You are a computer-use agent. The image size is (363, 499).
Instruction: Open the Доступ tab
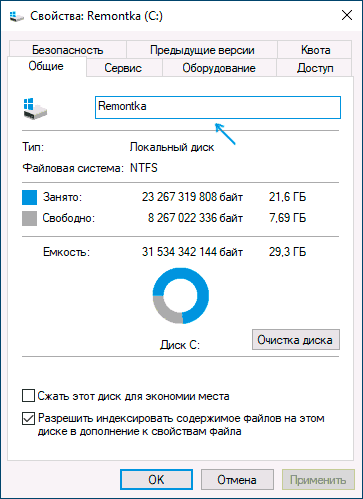point(315,68)
